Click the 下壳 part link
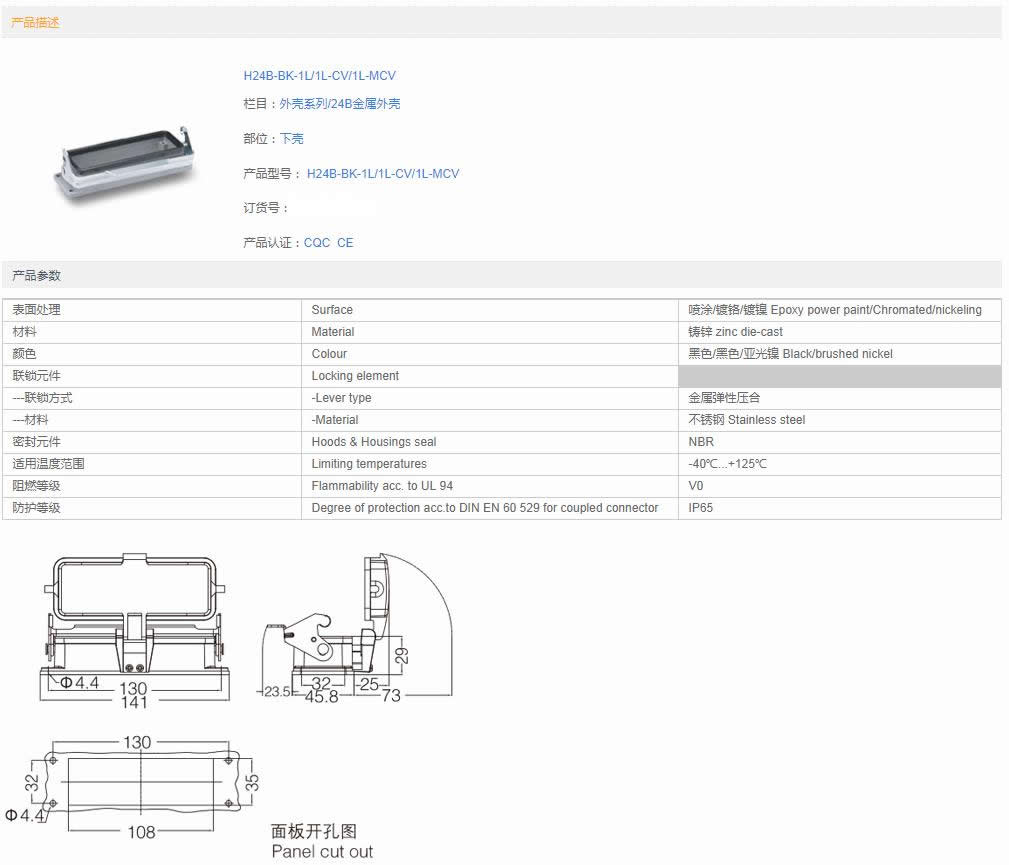Viewport: 1009px width, 865px height. click(x=292, y=139)
